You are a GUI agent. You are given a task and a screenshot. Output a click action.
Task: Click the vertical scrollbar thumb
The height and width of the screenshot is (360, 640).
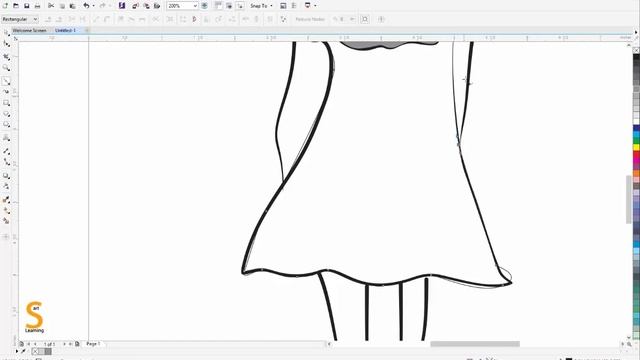tap(629, 199)
